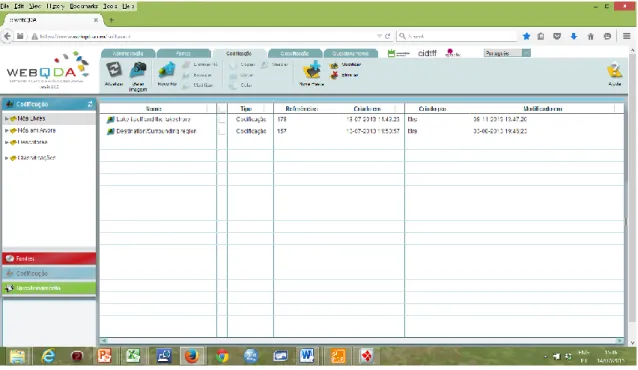The height and width of the screenshot is (370, 638).
Task: Click the Firefox bookmark star icon
Action: [x=526, y=36]
